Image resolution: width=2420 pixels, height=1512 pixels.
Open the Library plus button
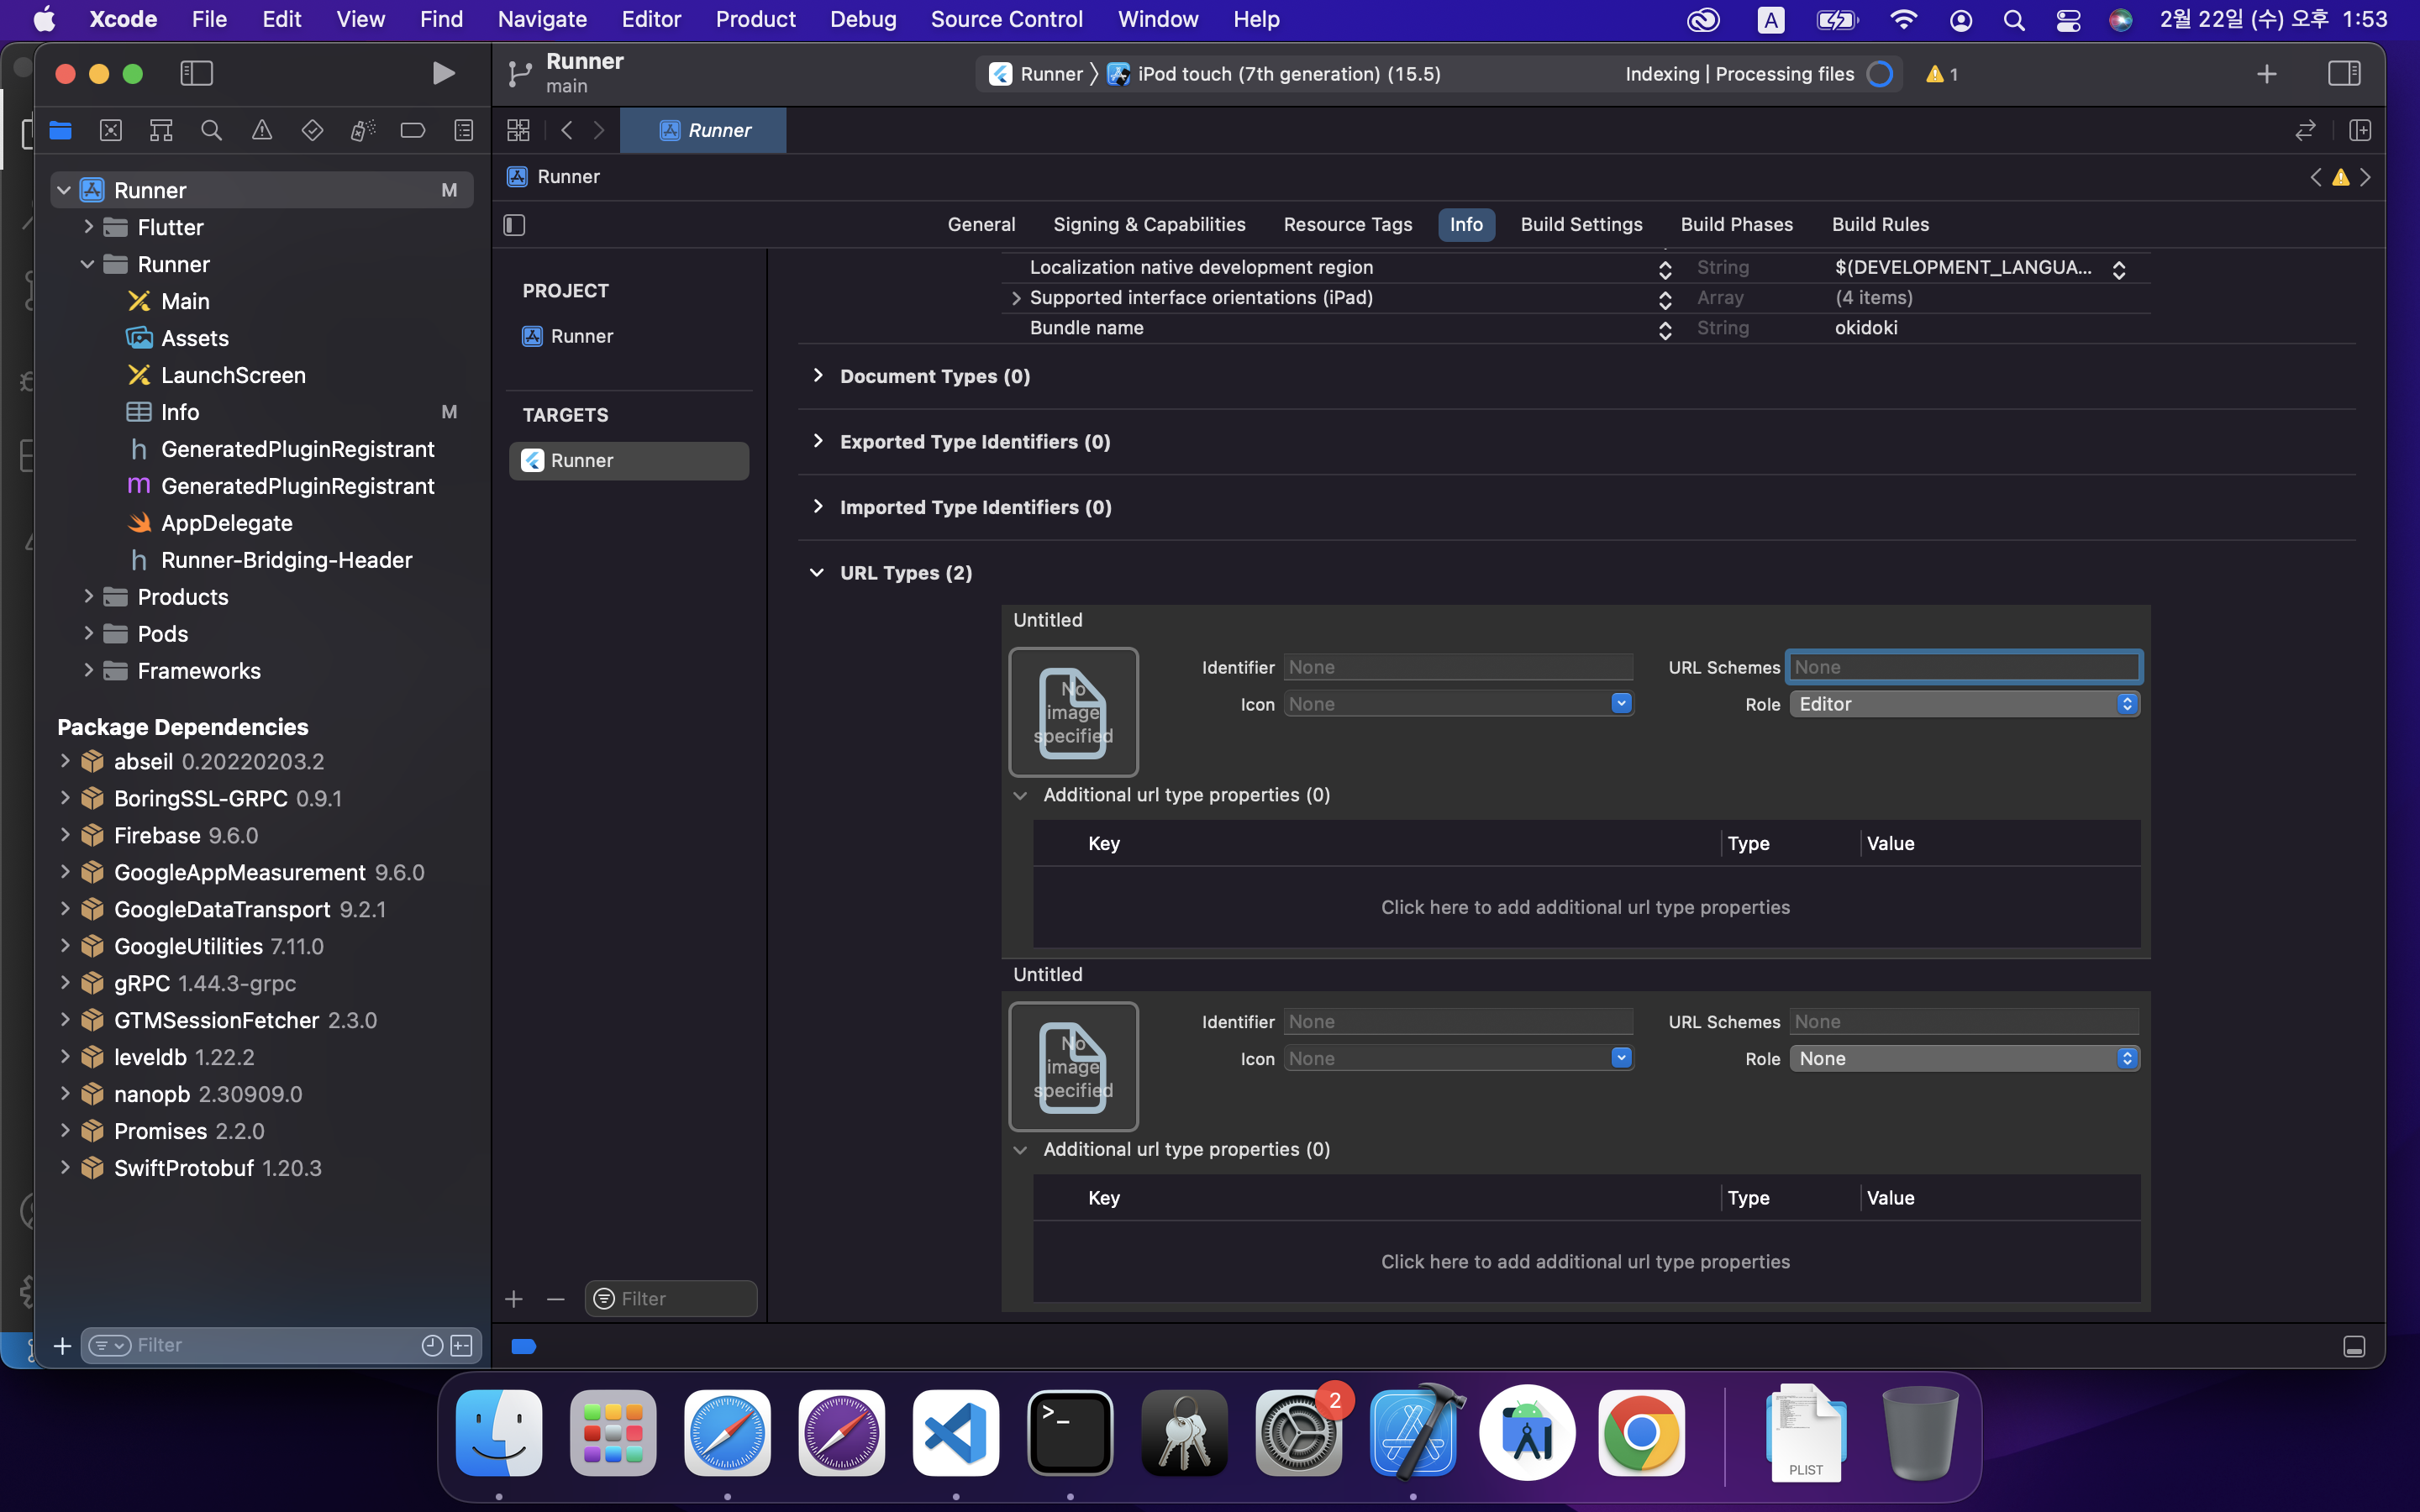[x=2266, y=74]
